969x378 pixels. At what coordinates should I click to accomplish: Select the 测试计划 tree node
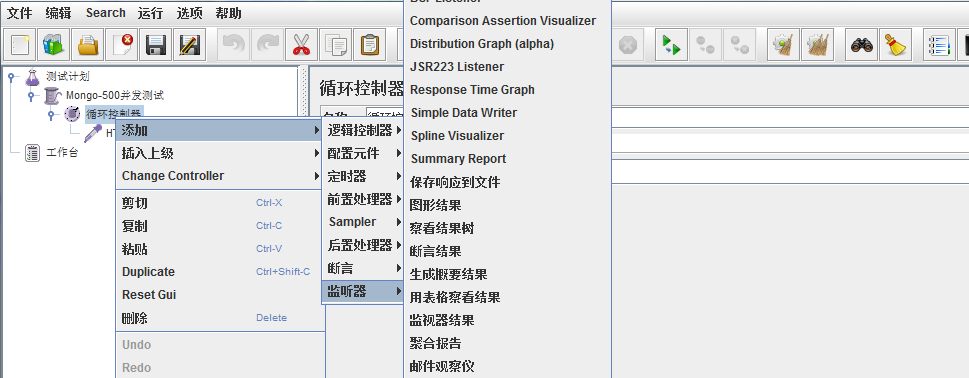pos(67,76)
